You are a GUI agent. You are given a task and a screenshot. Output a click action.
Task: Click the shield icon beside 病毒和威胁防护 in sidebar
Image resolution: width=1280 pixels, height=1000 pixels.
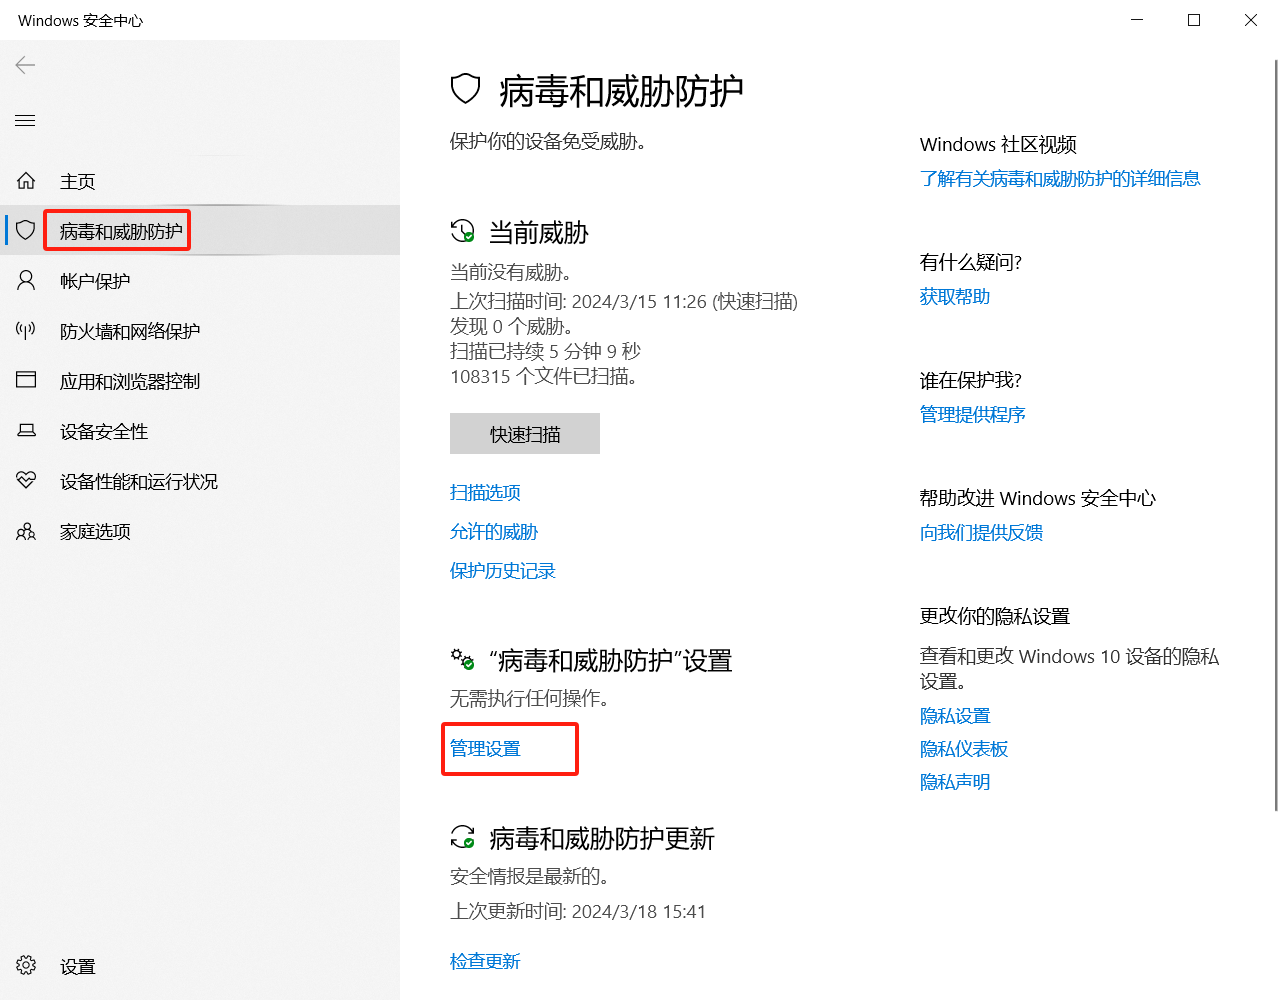26,231
